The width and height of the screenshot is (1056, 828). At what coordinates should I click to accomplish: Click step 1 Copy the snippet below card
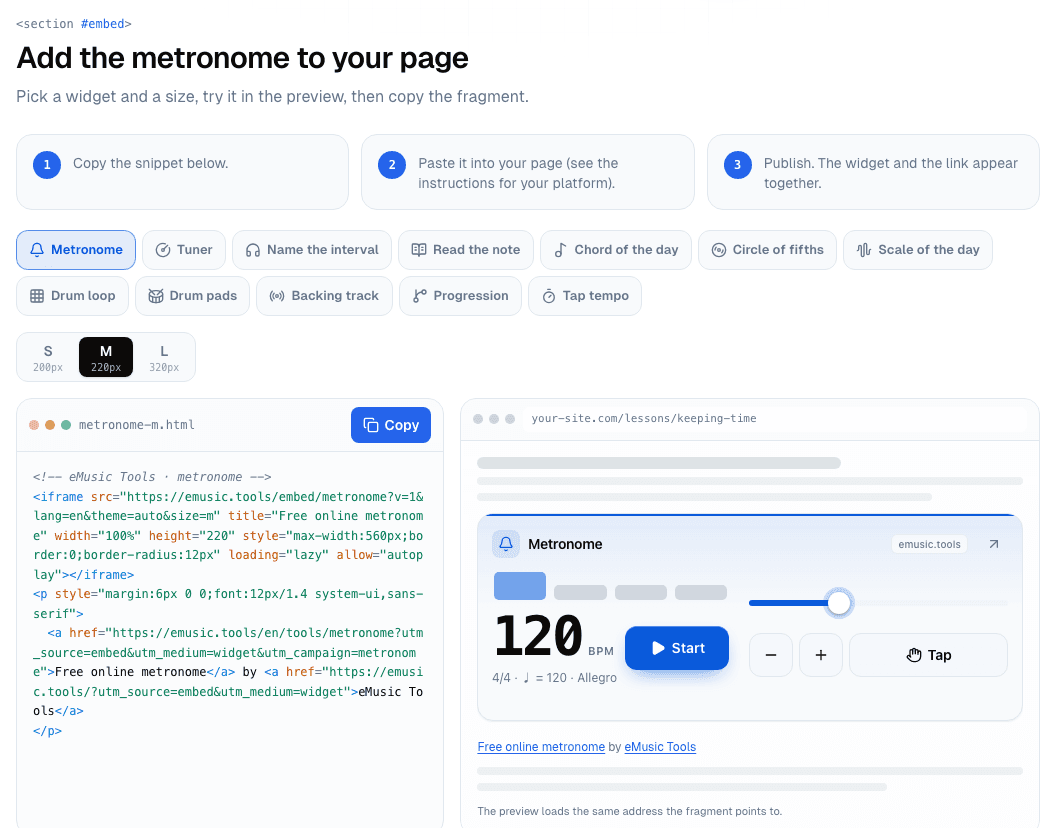(183, 172)
